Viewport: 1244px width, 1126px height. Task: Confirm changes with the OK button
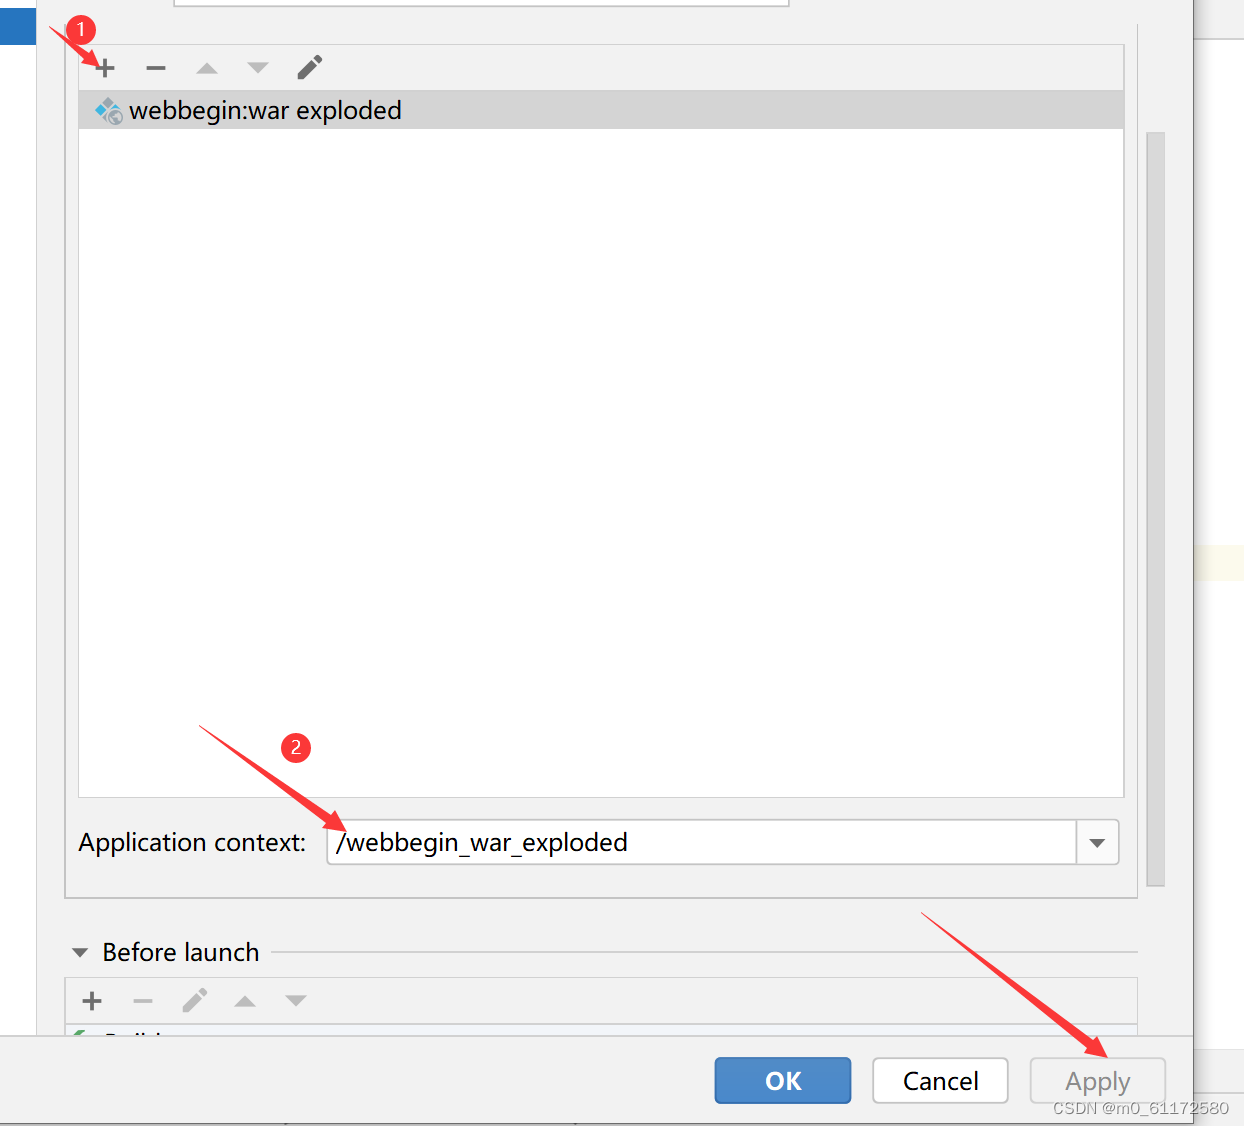pos(783,1080)
